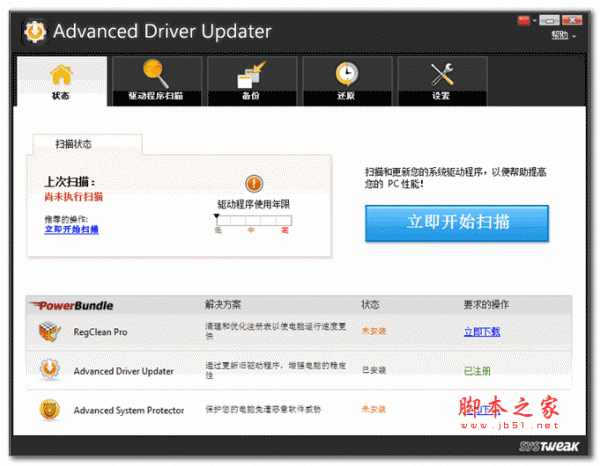
Task: Select the 扫描状态 panel tab
Action: 87,144
